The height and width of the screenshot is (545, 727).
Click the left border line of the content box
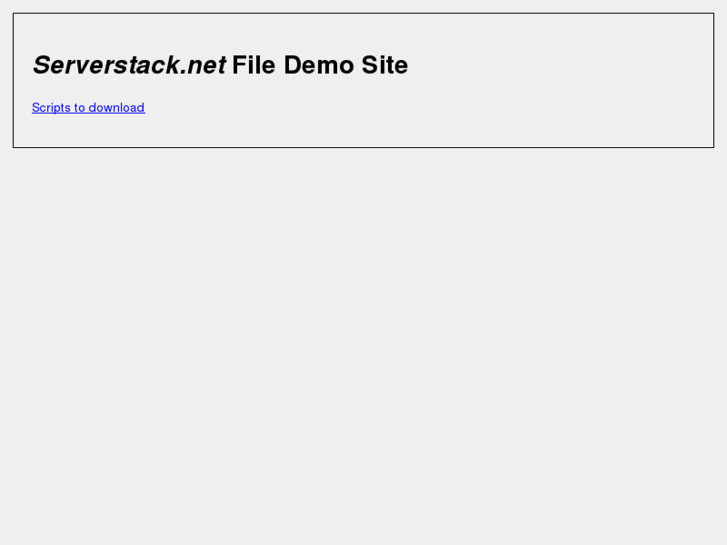tap(13, 80)
